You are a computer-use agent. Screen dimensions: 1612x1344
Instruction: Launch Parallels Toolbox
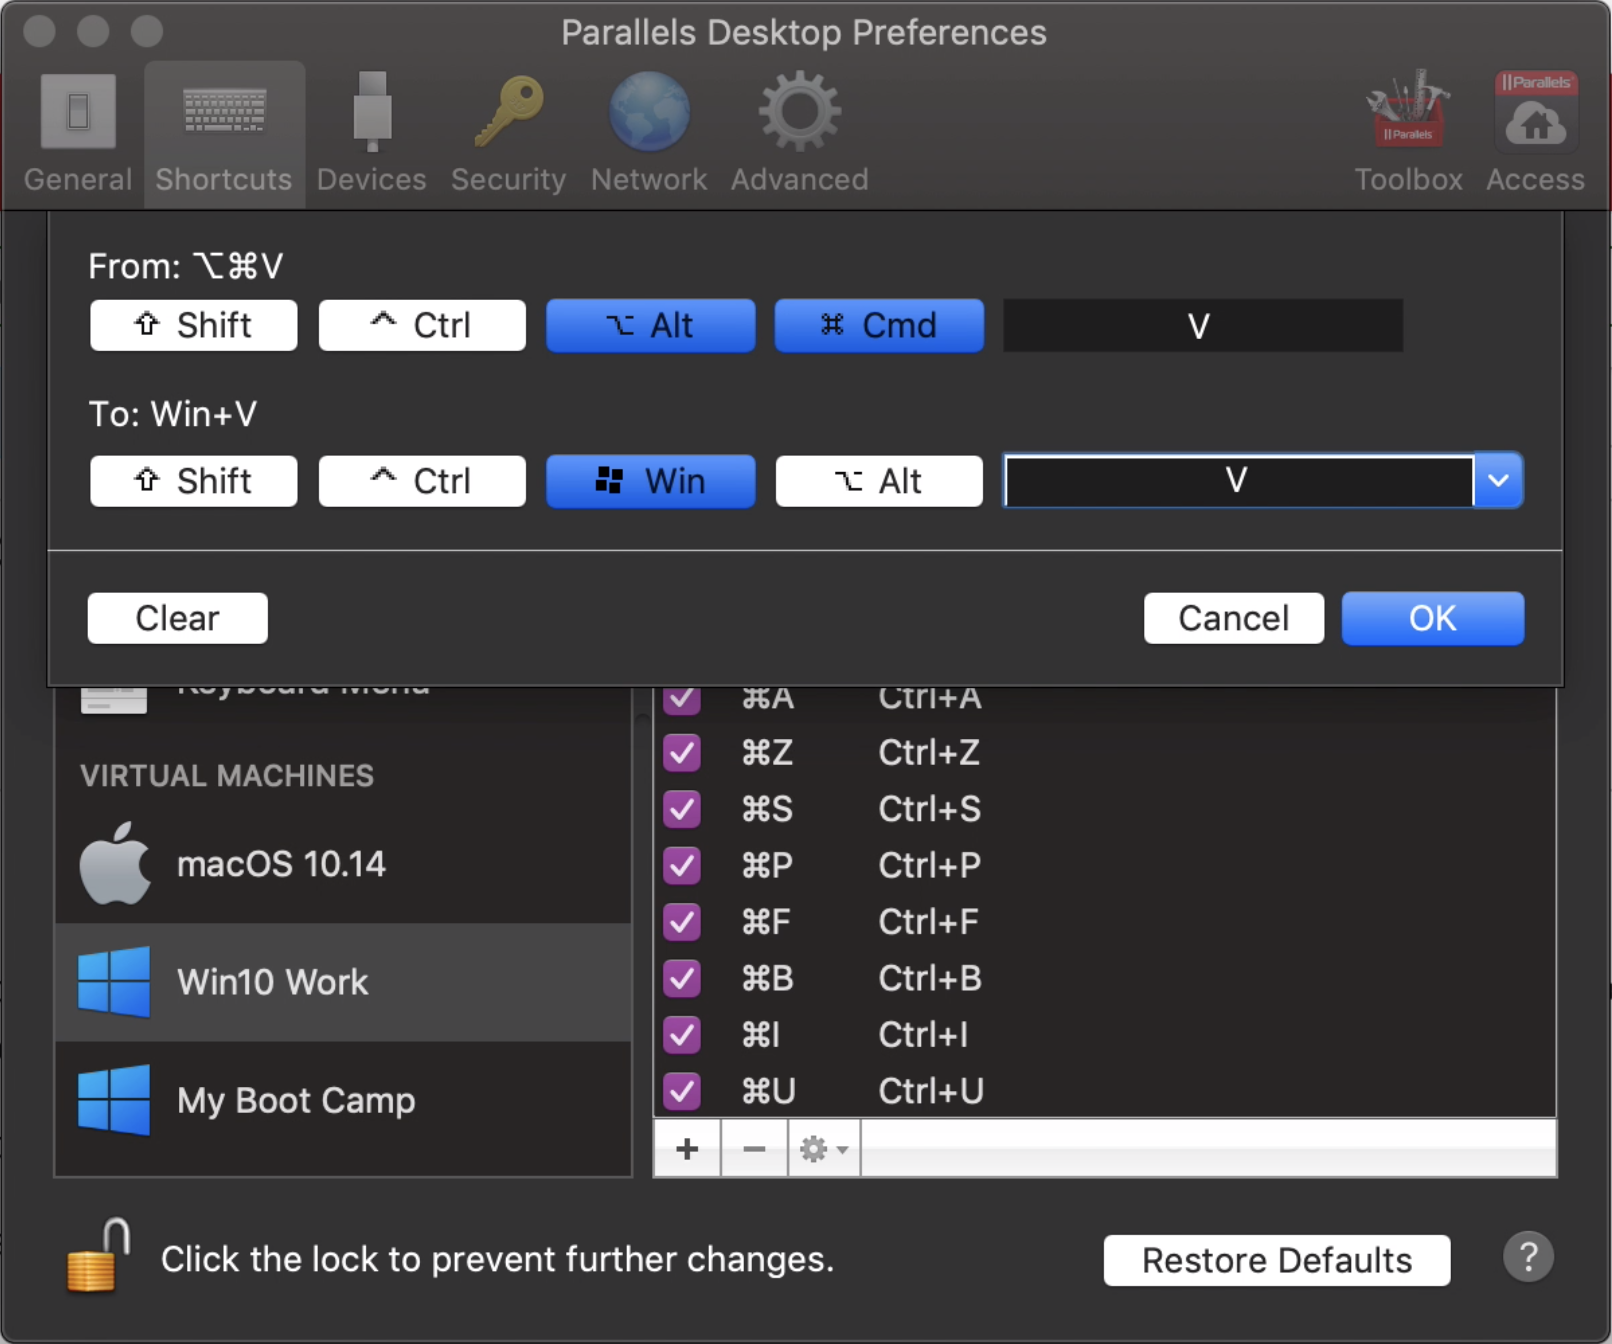click(x=1408, y=135)
